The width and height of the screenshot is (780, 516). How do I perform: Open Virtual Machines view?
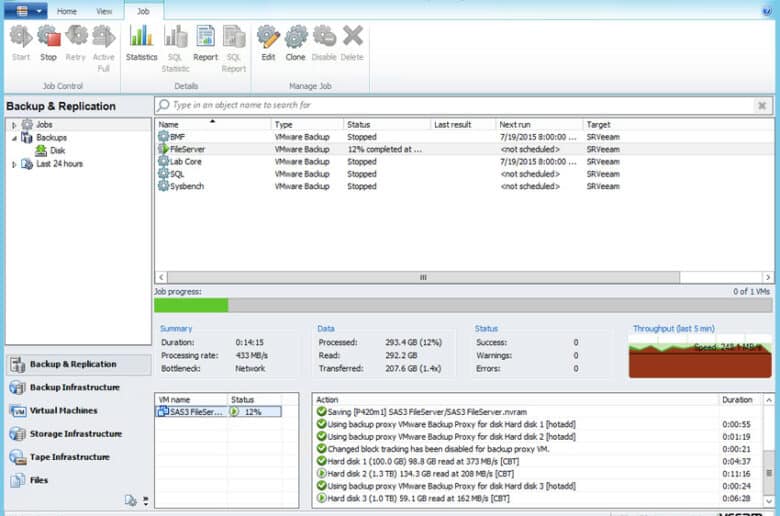79,411
